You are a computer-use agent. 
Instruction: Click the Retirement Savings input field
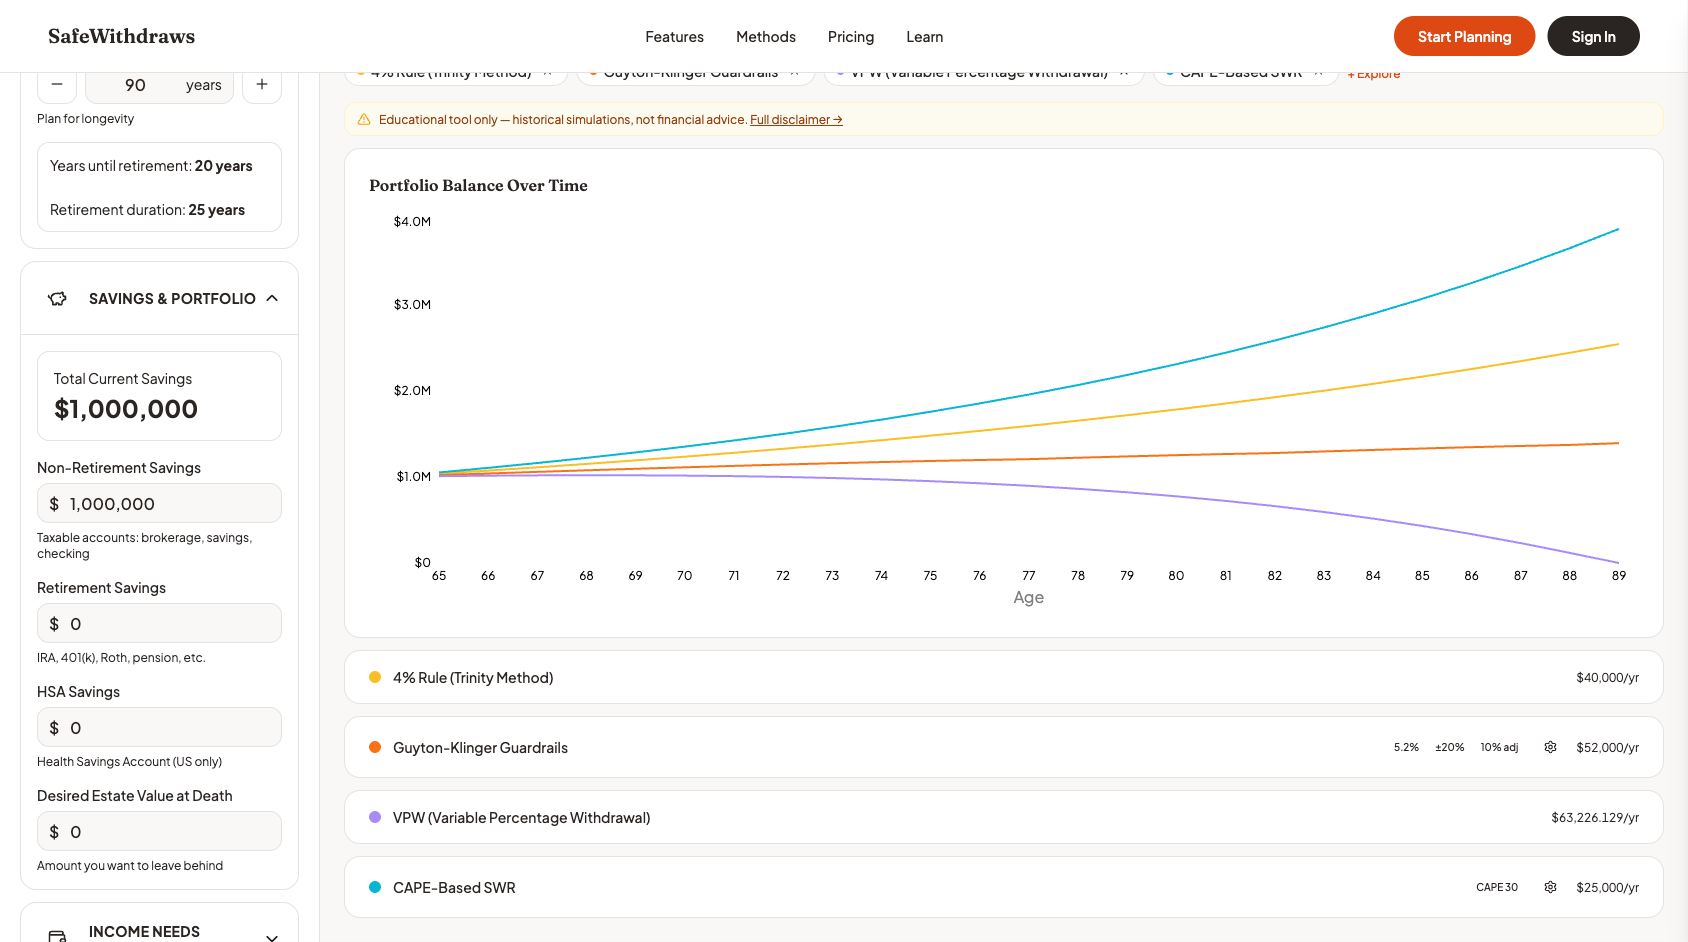(x=159, y=623)
